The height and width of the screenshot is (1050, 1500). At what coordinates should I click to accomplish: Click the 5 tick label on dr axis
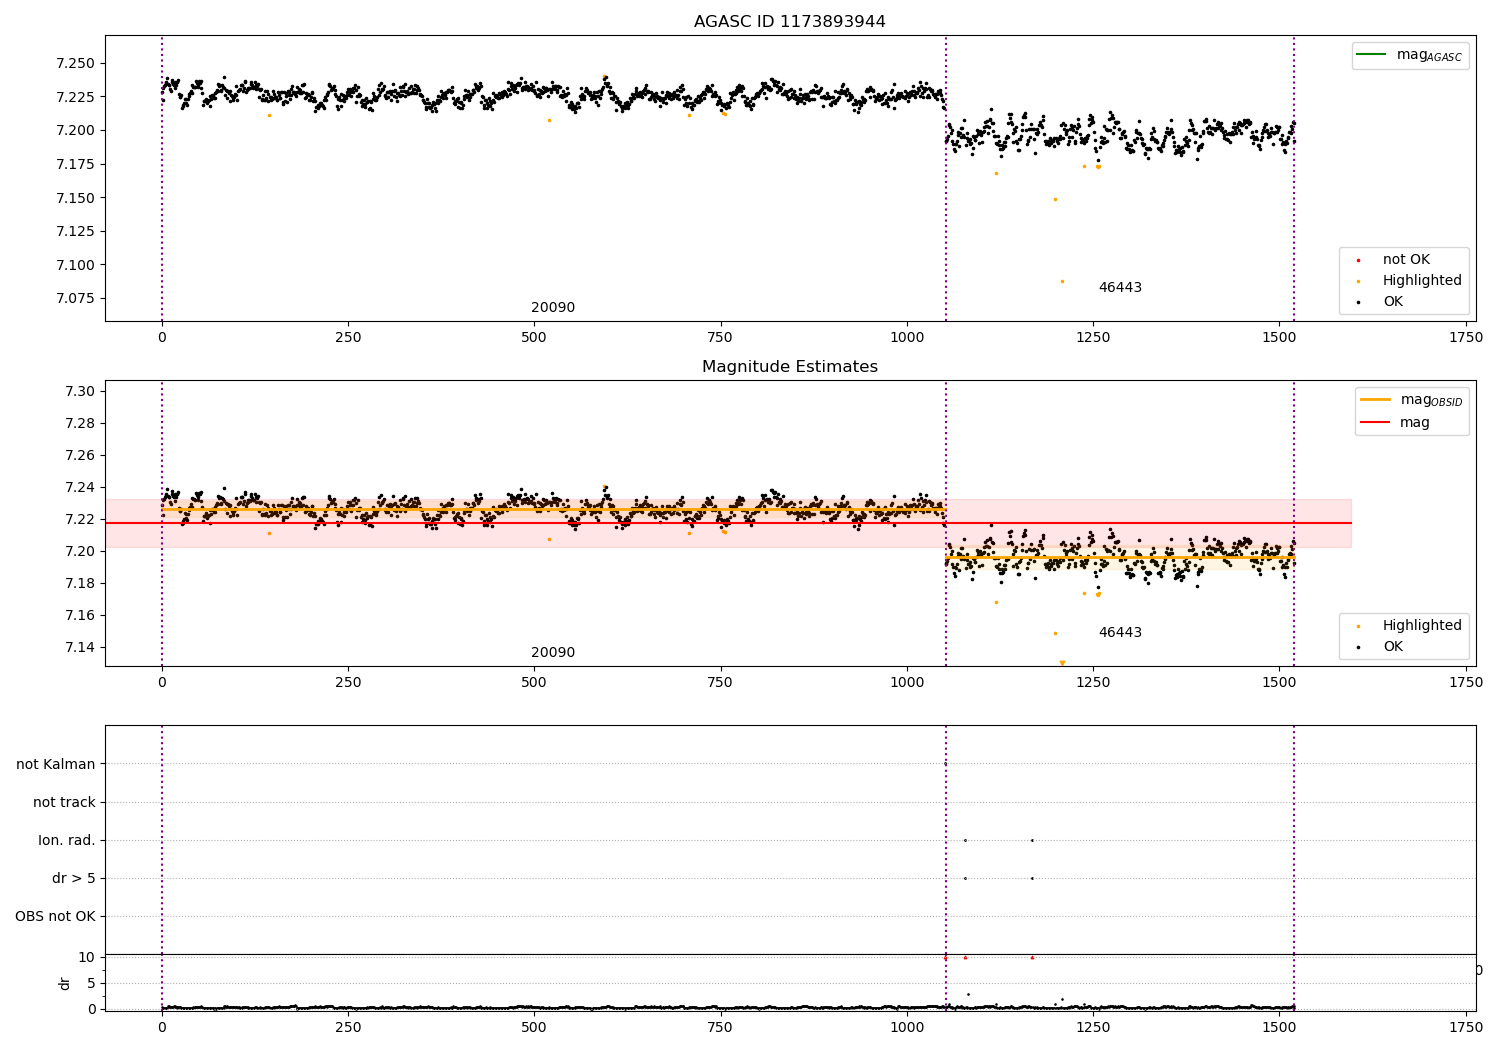91,984
